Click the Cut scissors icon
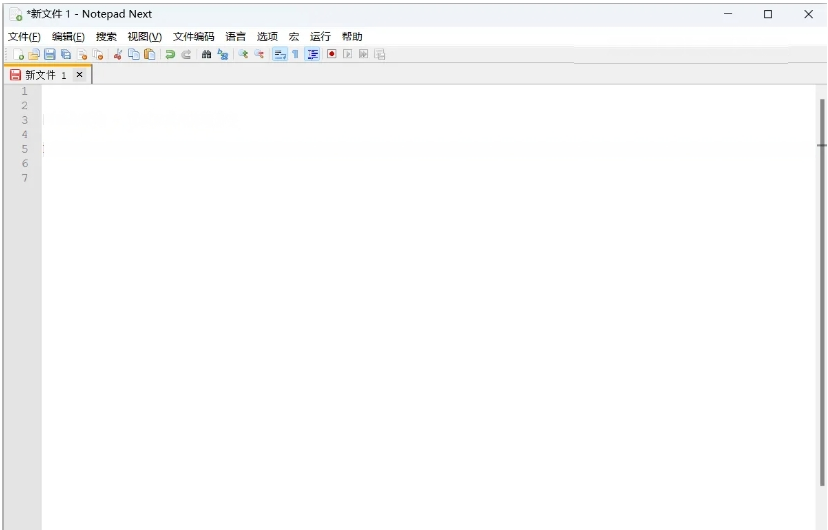This screenshot has height=530, width=828. tap(118, 54)
